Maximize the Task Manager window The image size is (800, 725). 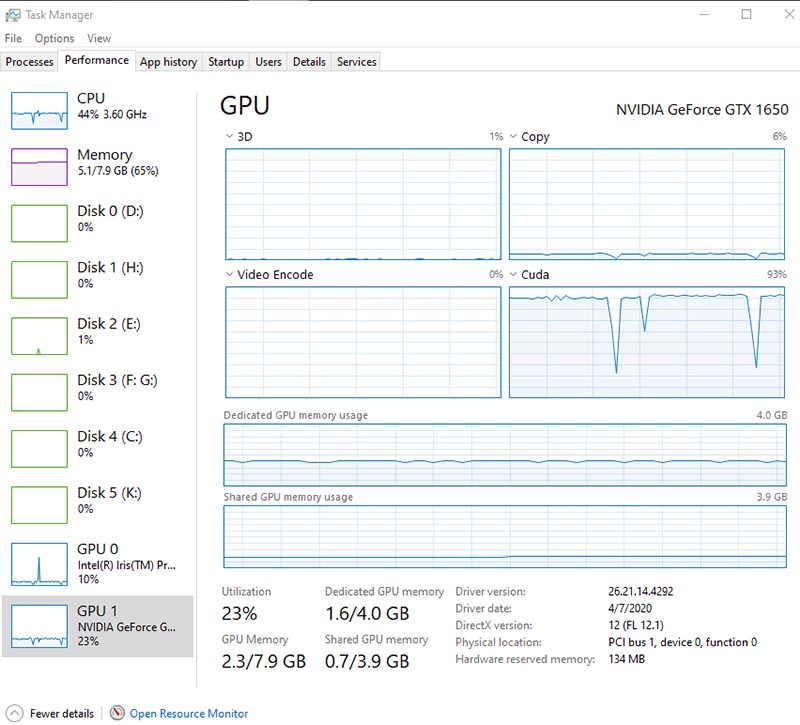(x=746, y=14)
